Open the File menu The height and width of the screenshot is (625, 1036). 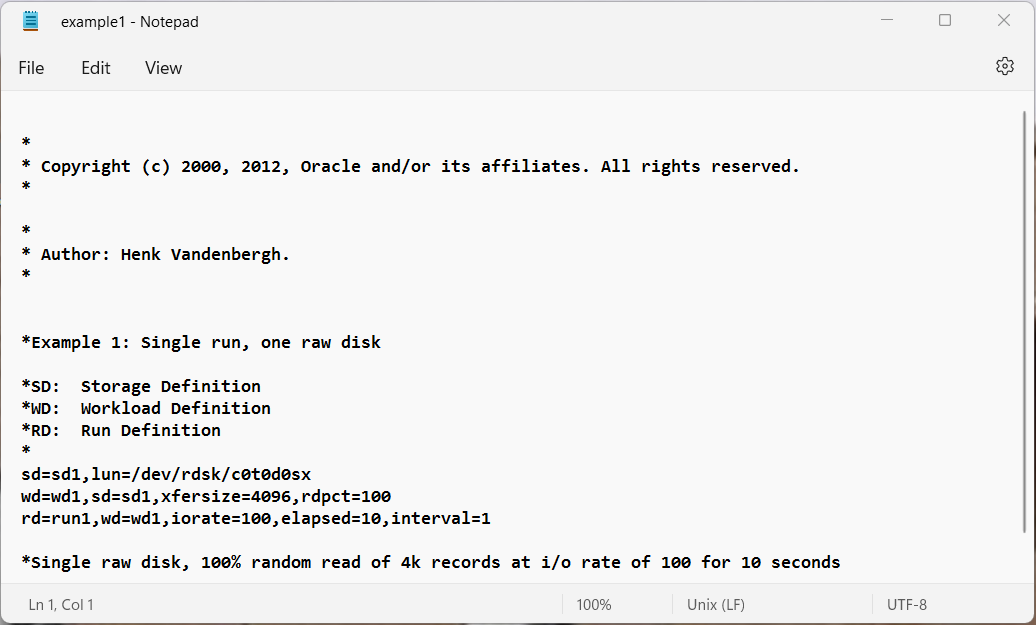[31, 68]
